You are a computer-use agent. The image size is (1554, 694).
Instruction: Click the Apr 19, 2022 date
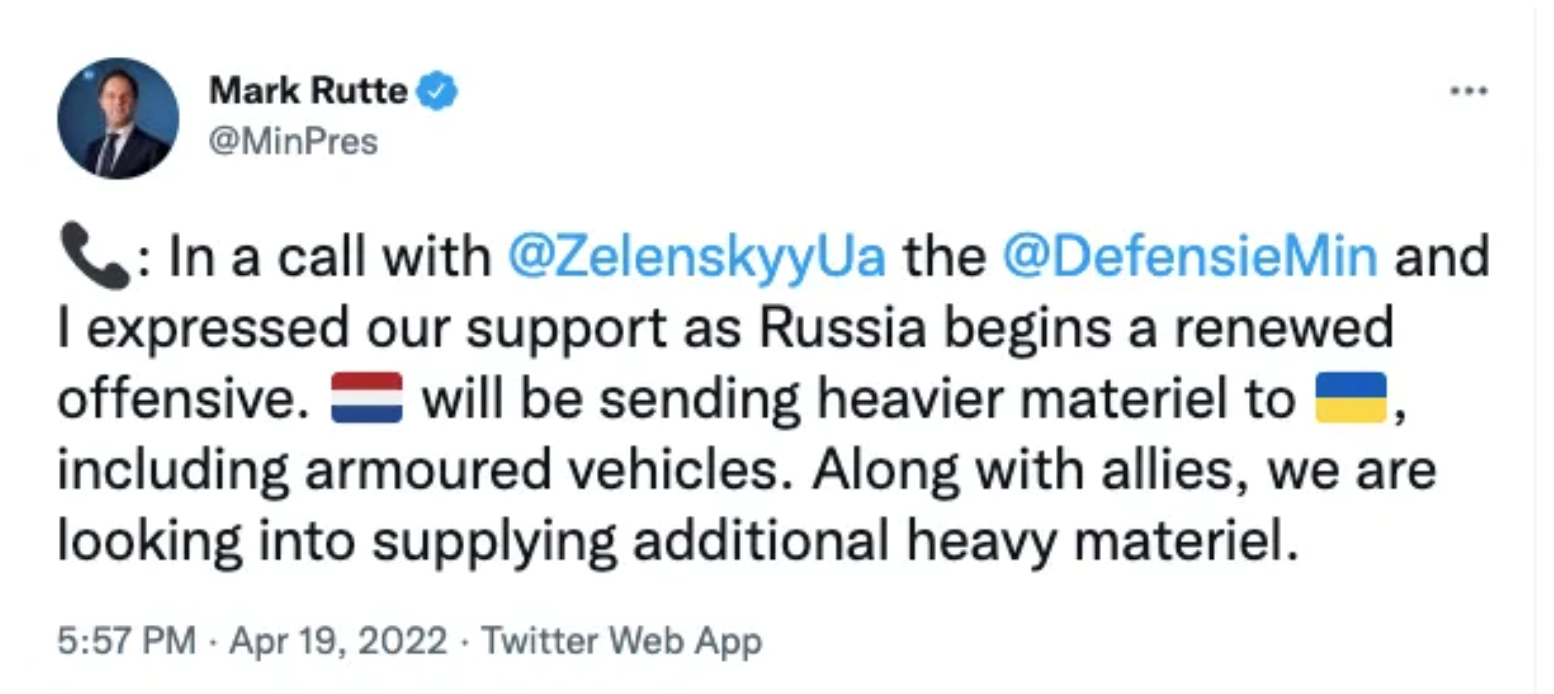pos(338,641)
